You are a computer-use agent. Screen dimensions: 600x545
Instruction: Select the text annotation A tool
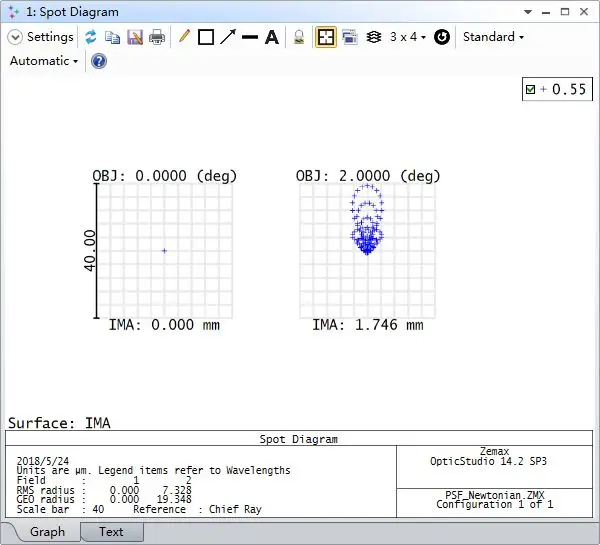coord(272,37)
